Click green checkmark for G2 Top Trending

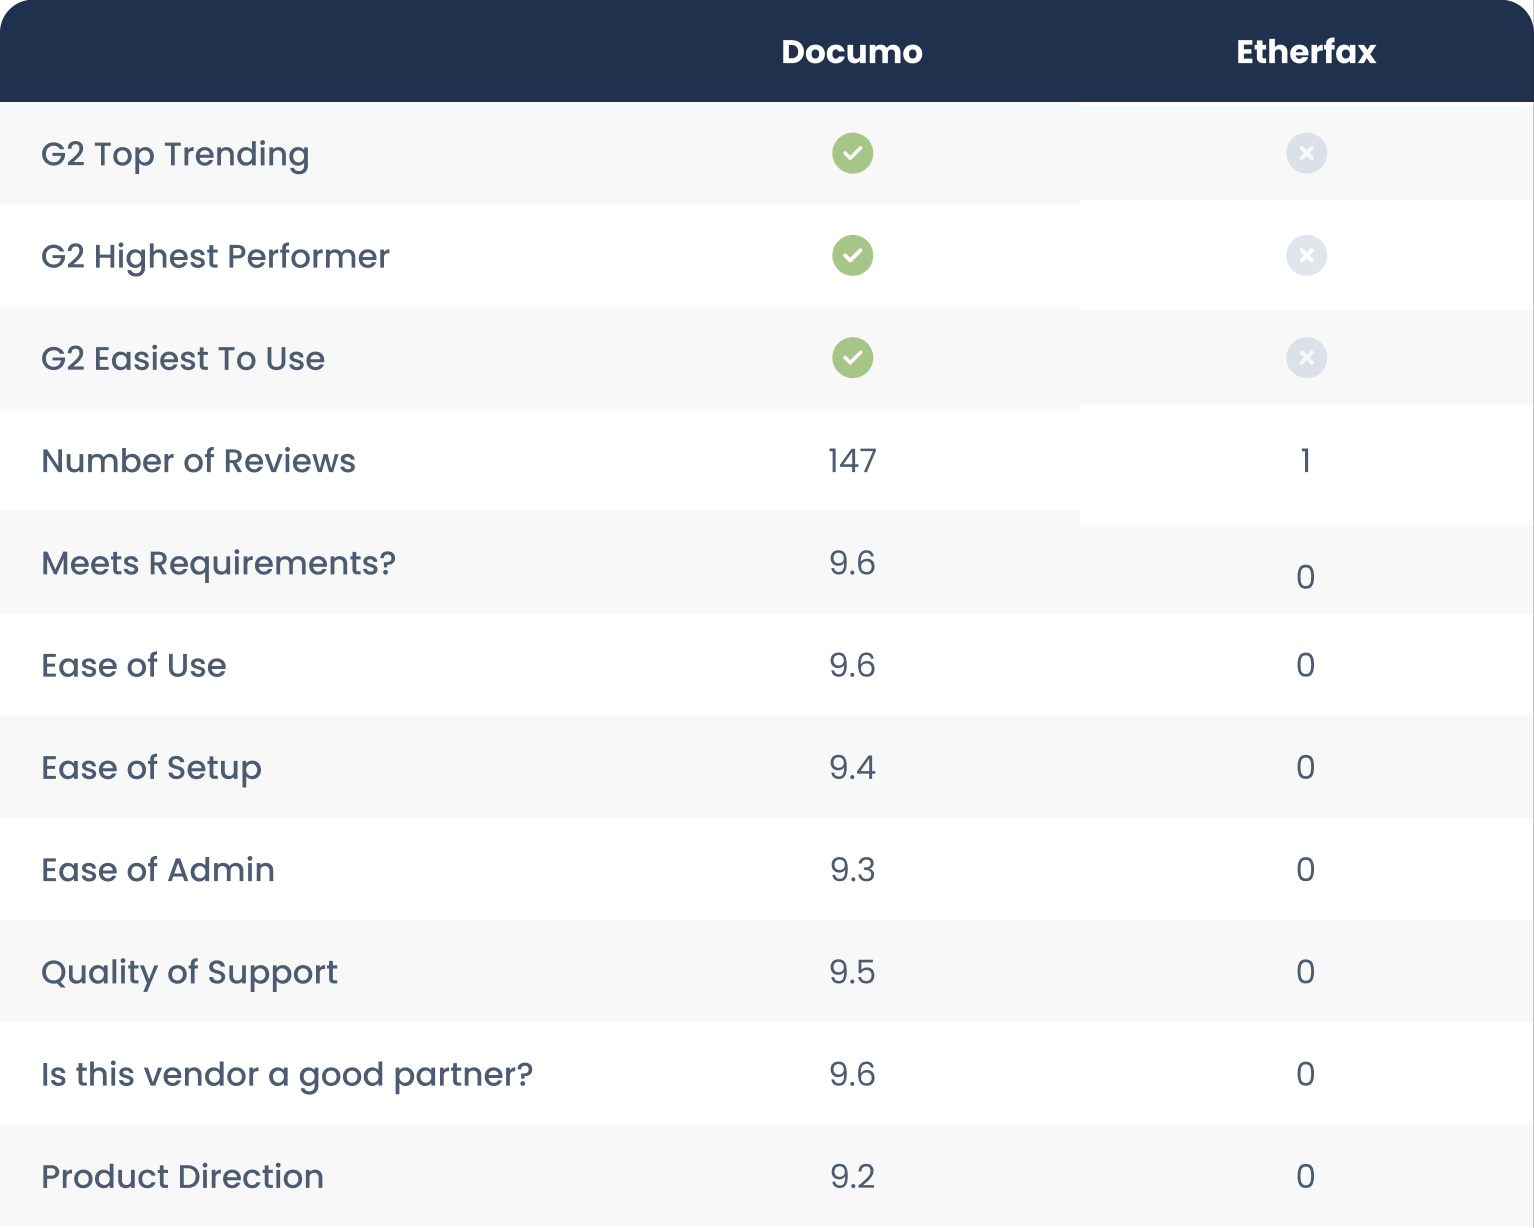(x=852, y=153)
